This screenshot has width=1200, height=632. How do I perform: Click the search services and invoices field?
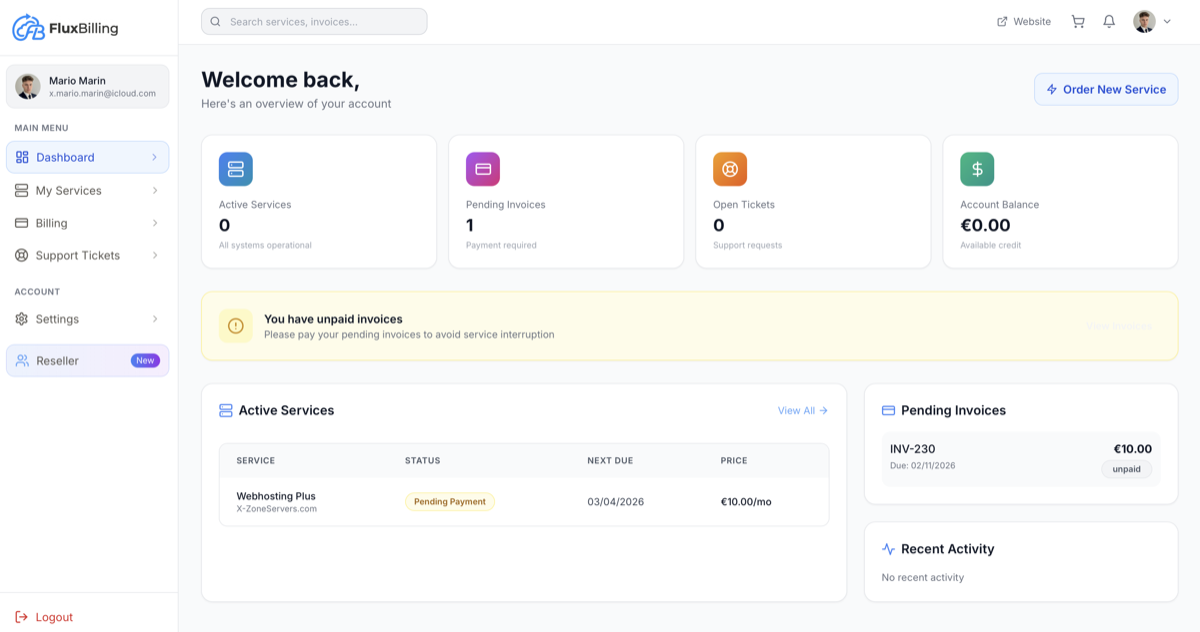(314, 20)
